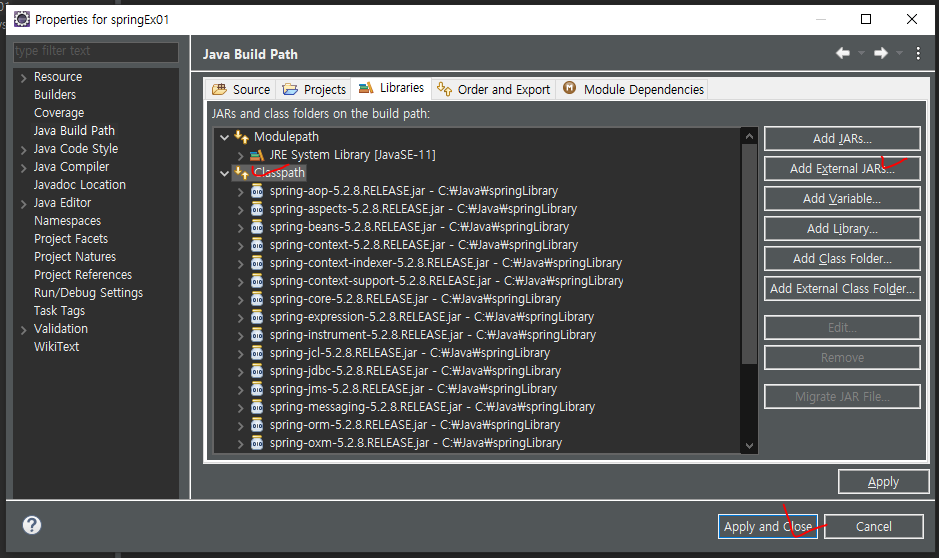Click the spring-oxm jar file icon

coord(257,443)
